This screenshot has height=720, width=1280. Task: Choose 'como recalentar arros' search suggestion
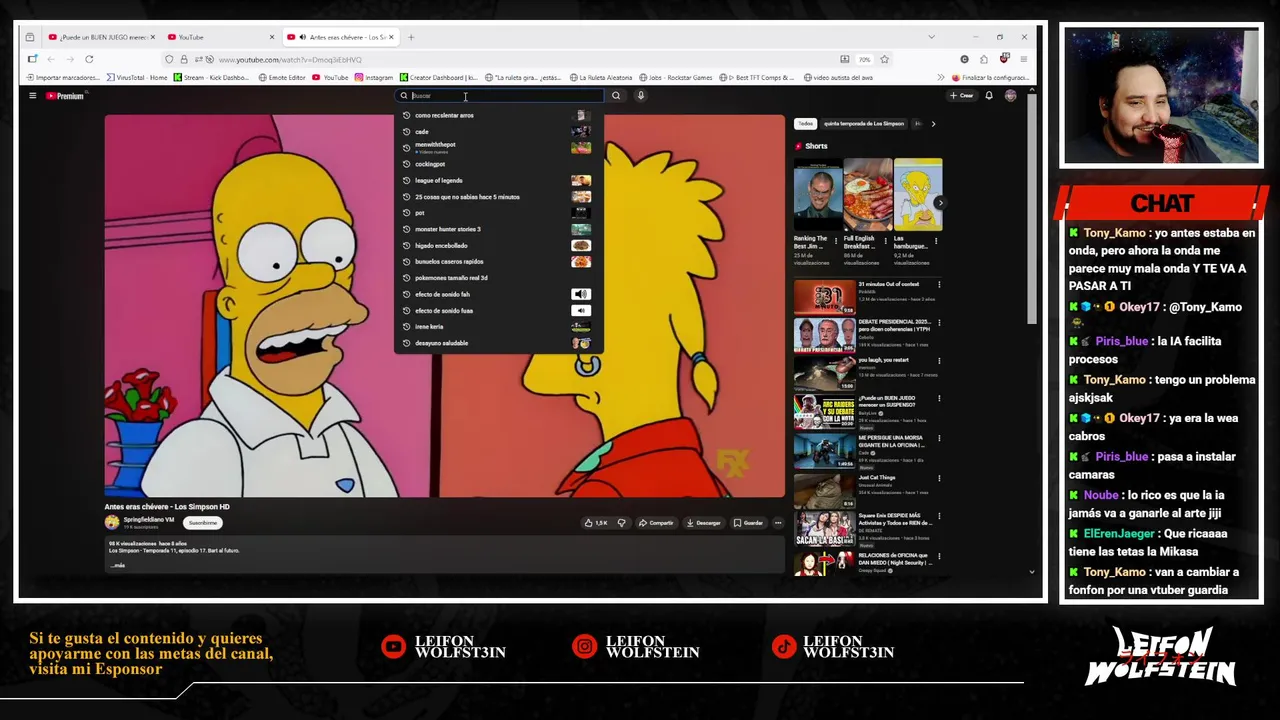click(x=498, y=115)
